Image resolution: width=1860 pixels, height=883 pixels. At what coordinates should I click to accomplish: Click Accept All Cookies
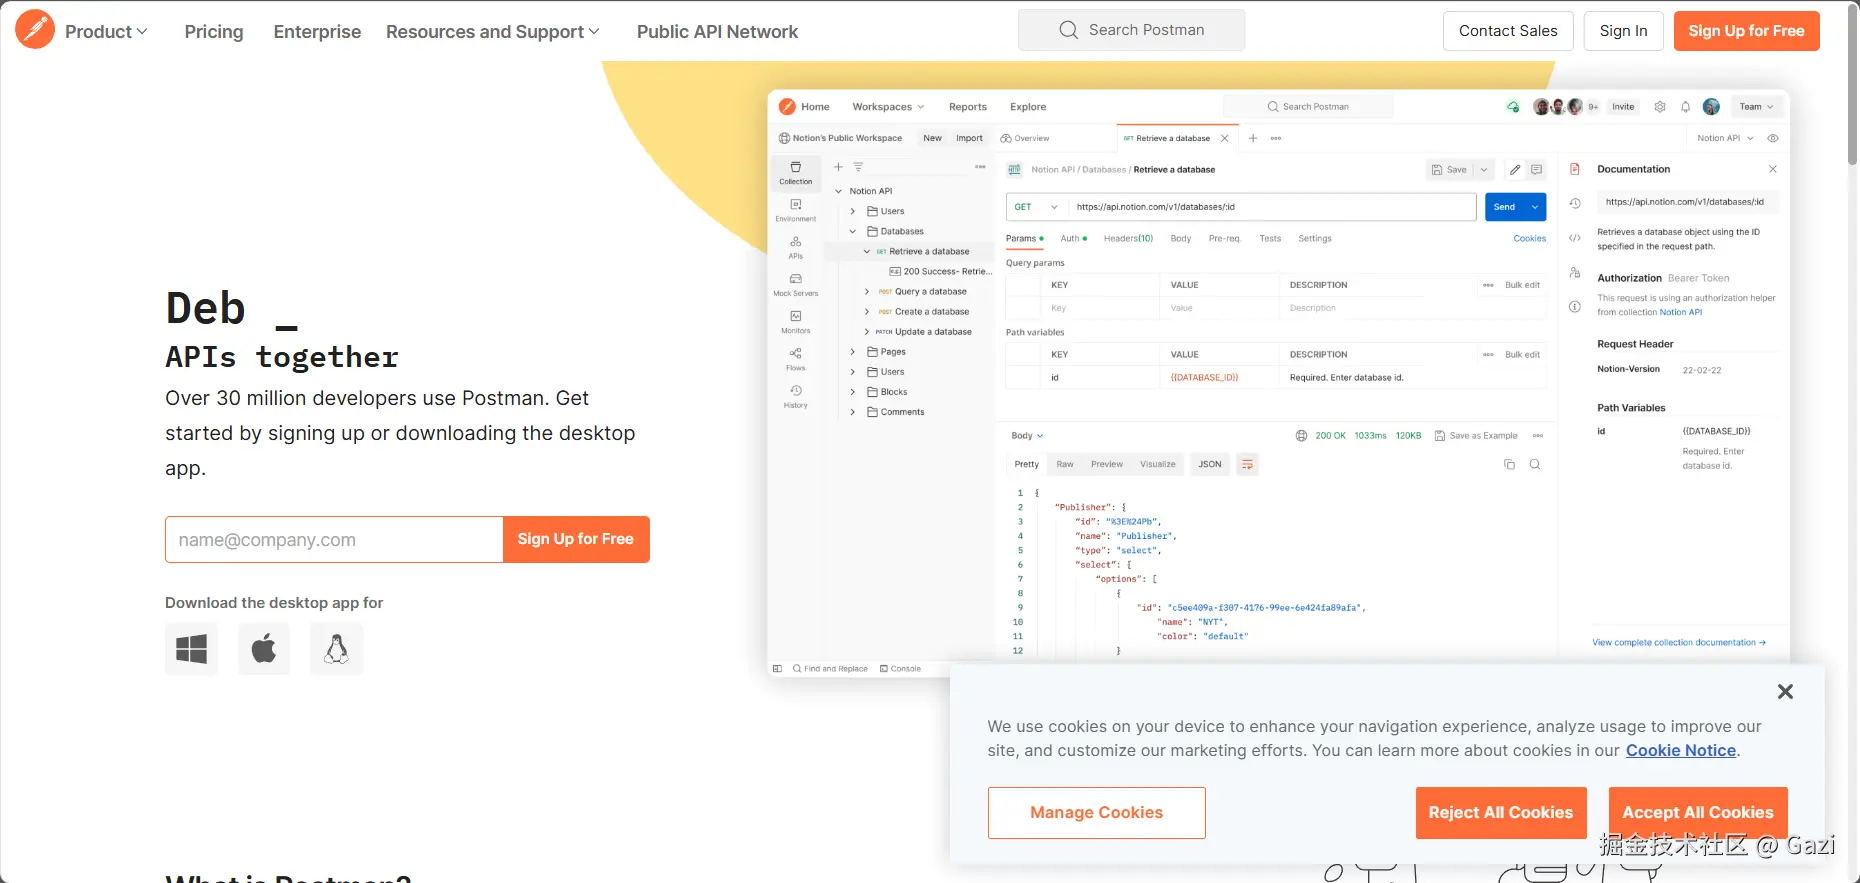(1698, 813)
